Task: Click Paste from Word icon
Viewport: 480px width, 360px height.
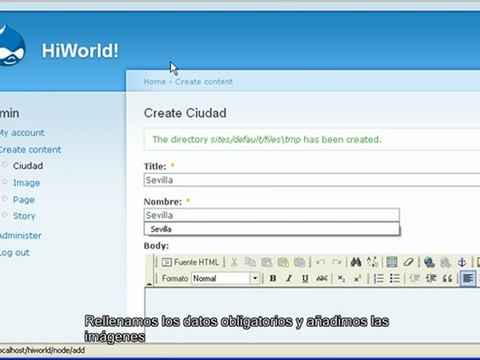Action: pyautogui.click(x=299, y=262)
